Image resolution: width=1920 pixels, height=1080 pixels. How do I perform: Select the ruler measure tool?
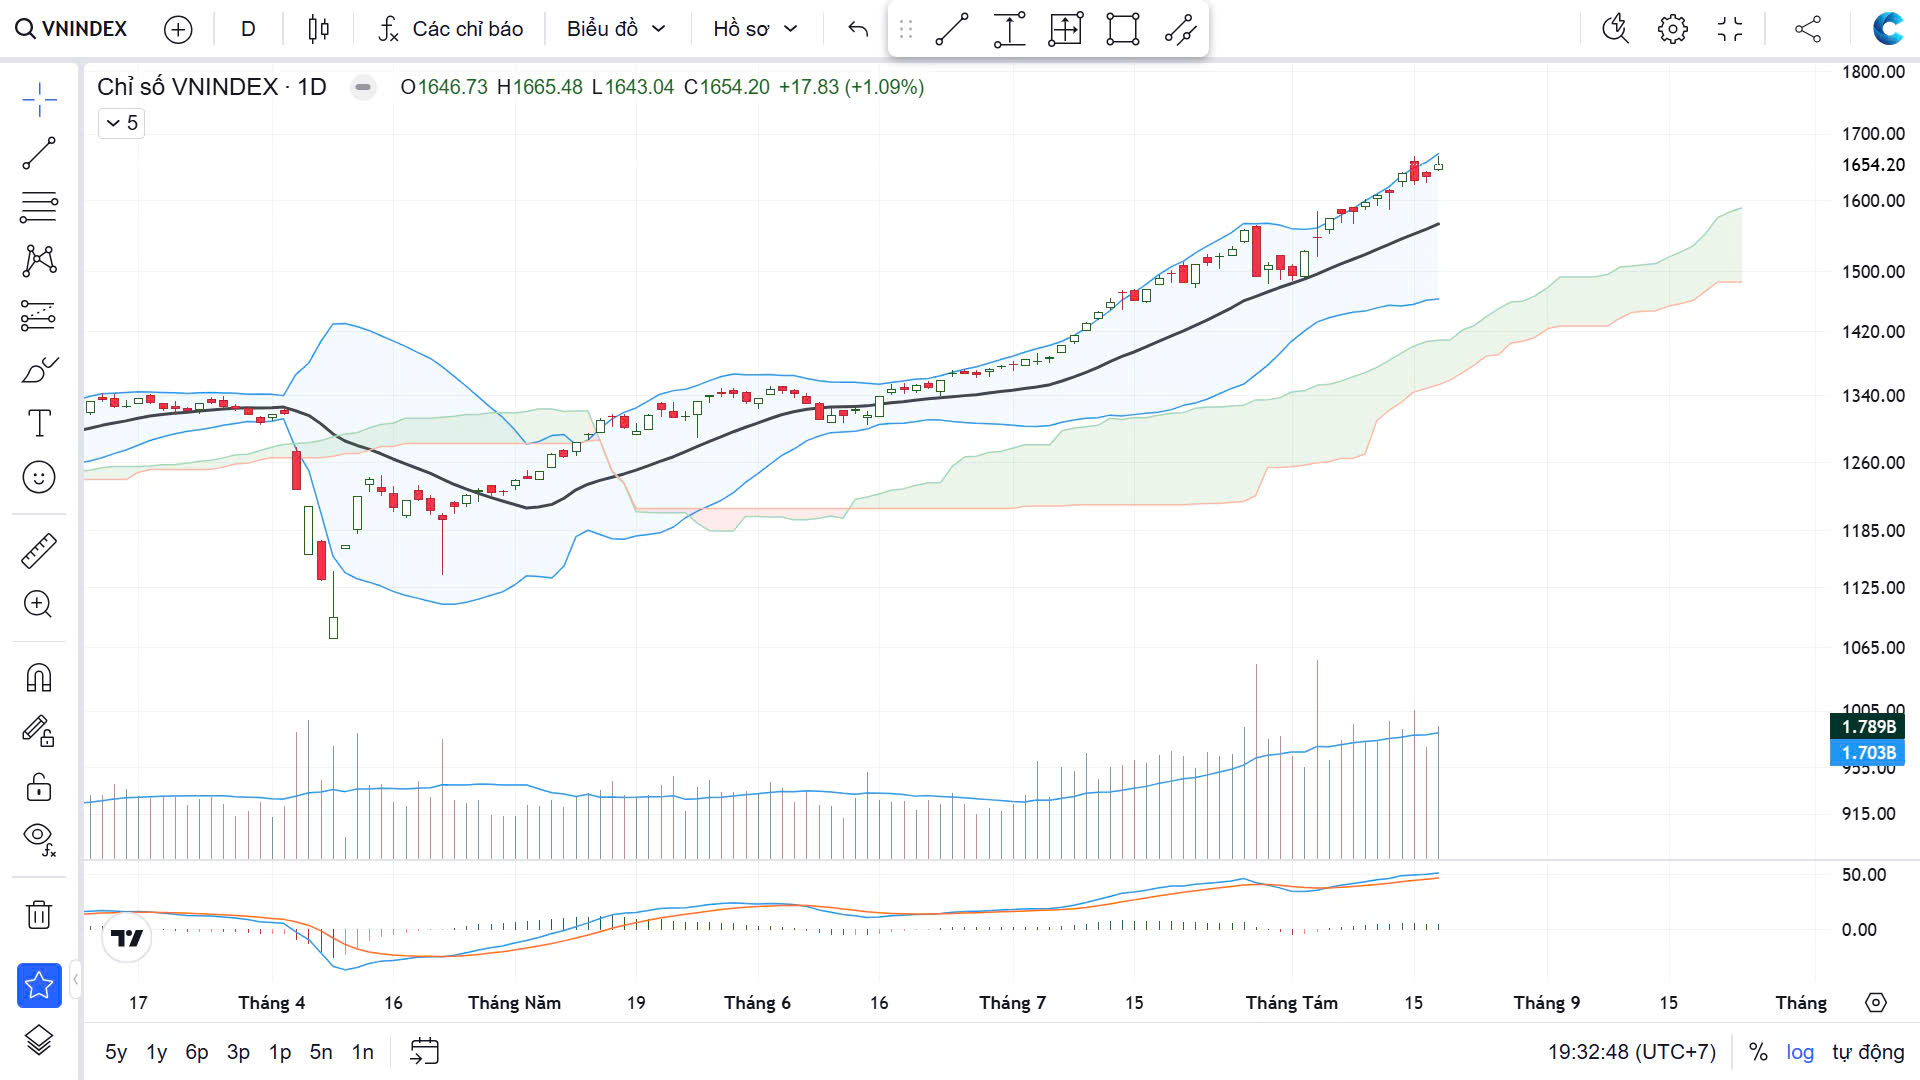point(39,551)
